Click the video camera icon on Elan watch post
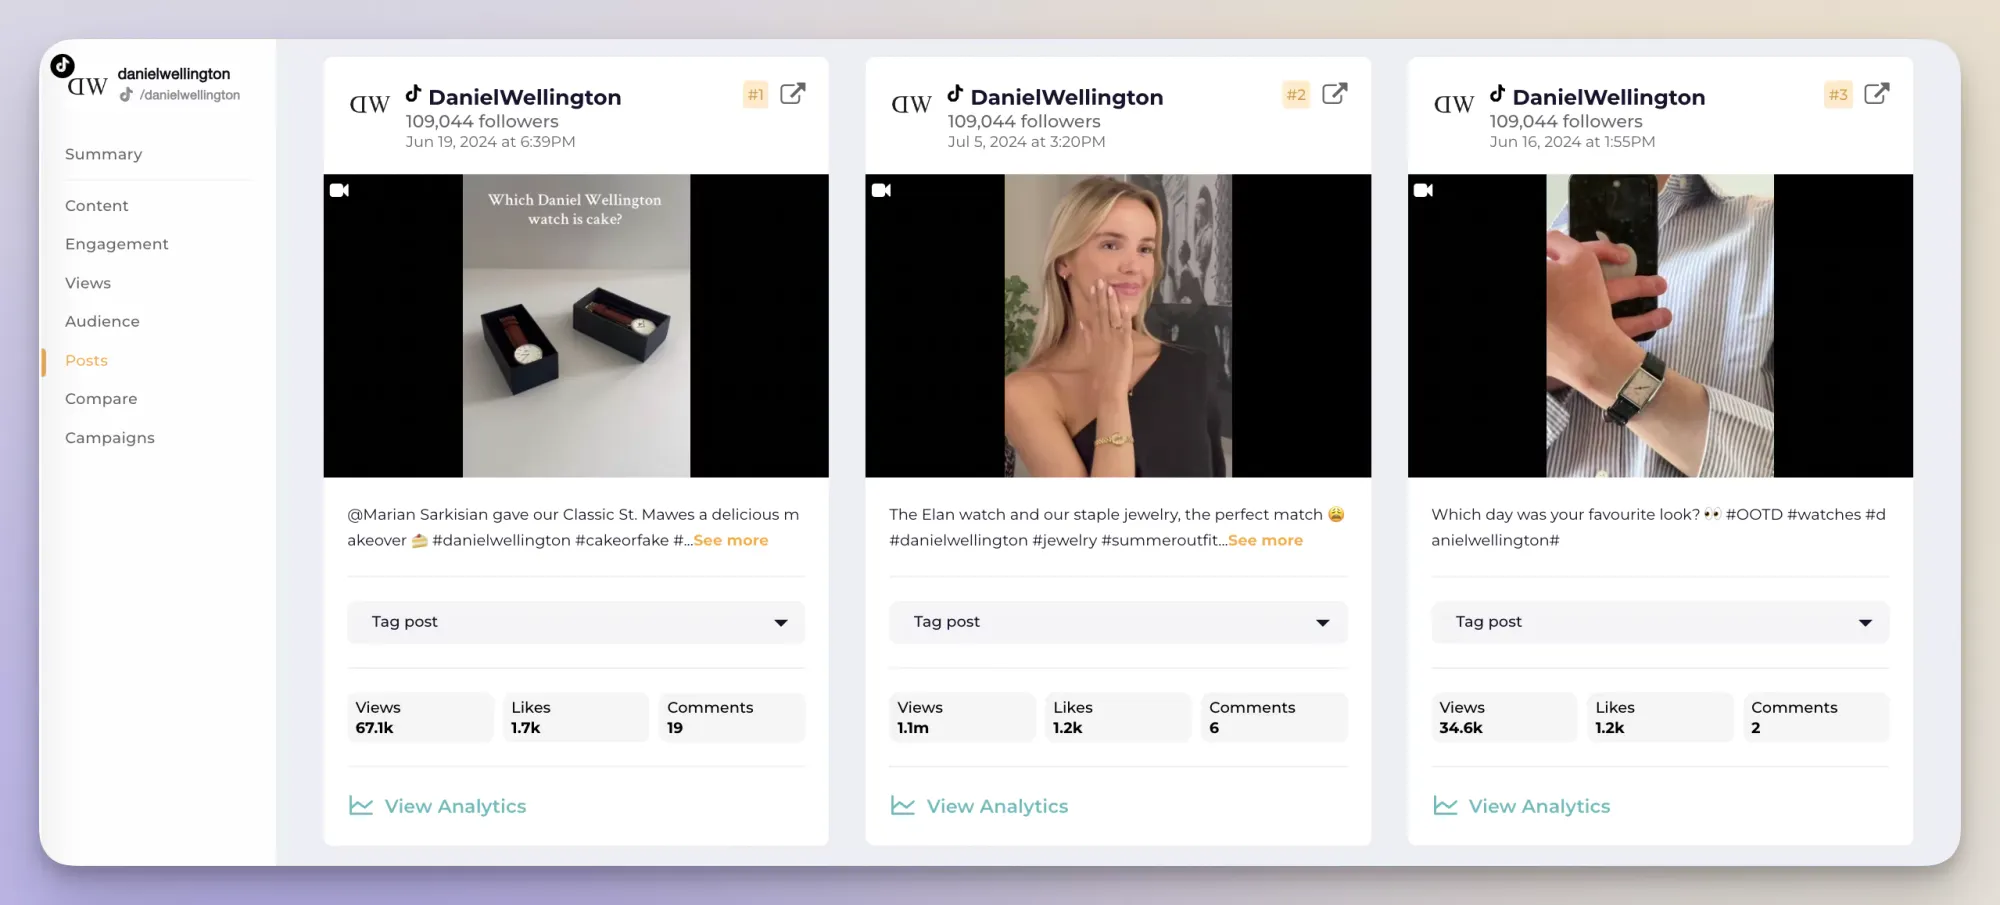Image resolution: width=2000 pixels, height=905 pixels. tap(881, 190)
